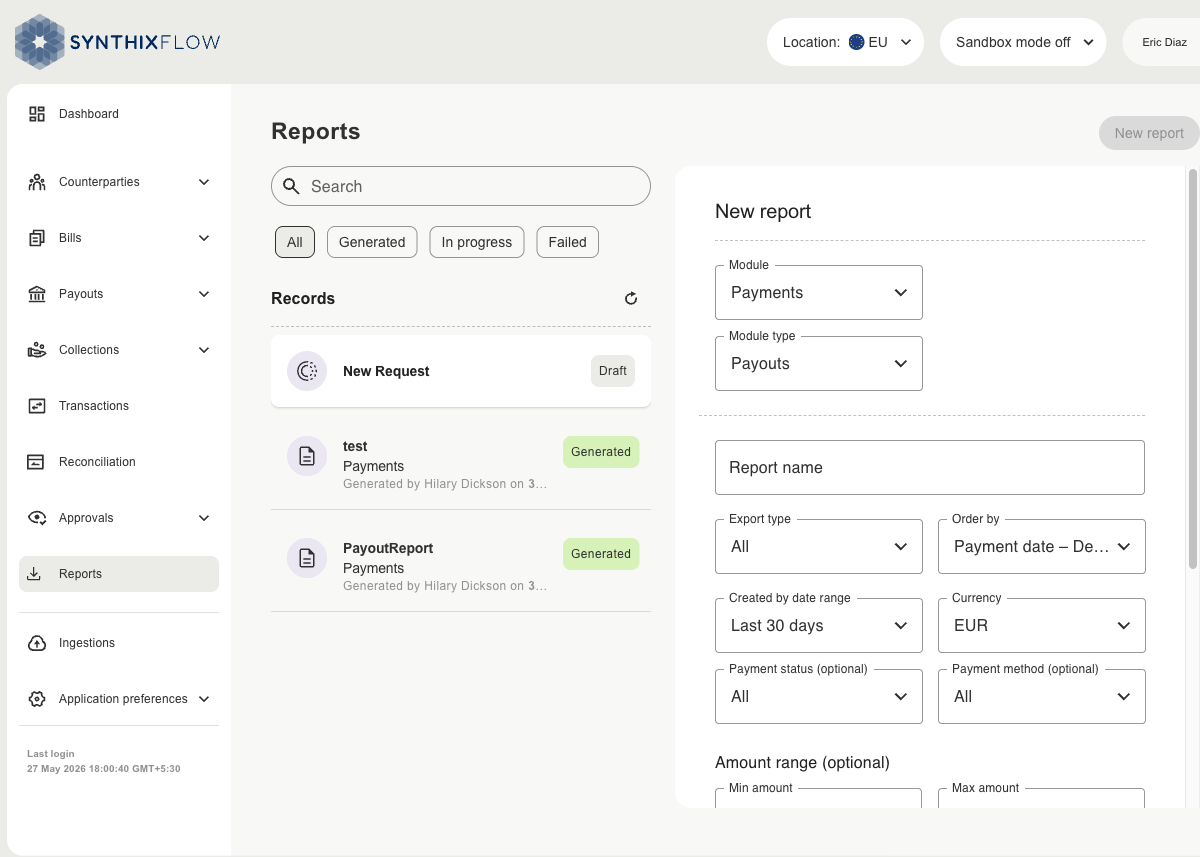Click the Reports download icon

(x=34, y=574)
